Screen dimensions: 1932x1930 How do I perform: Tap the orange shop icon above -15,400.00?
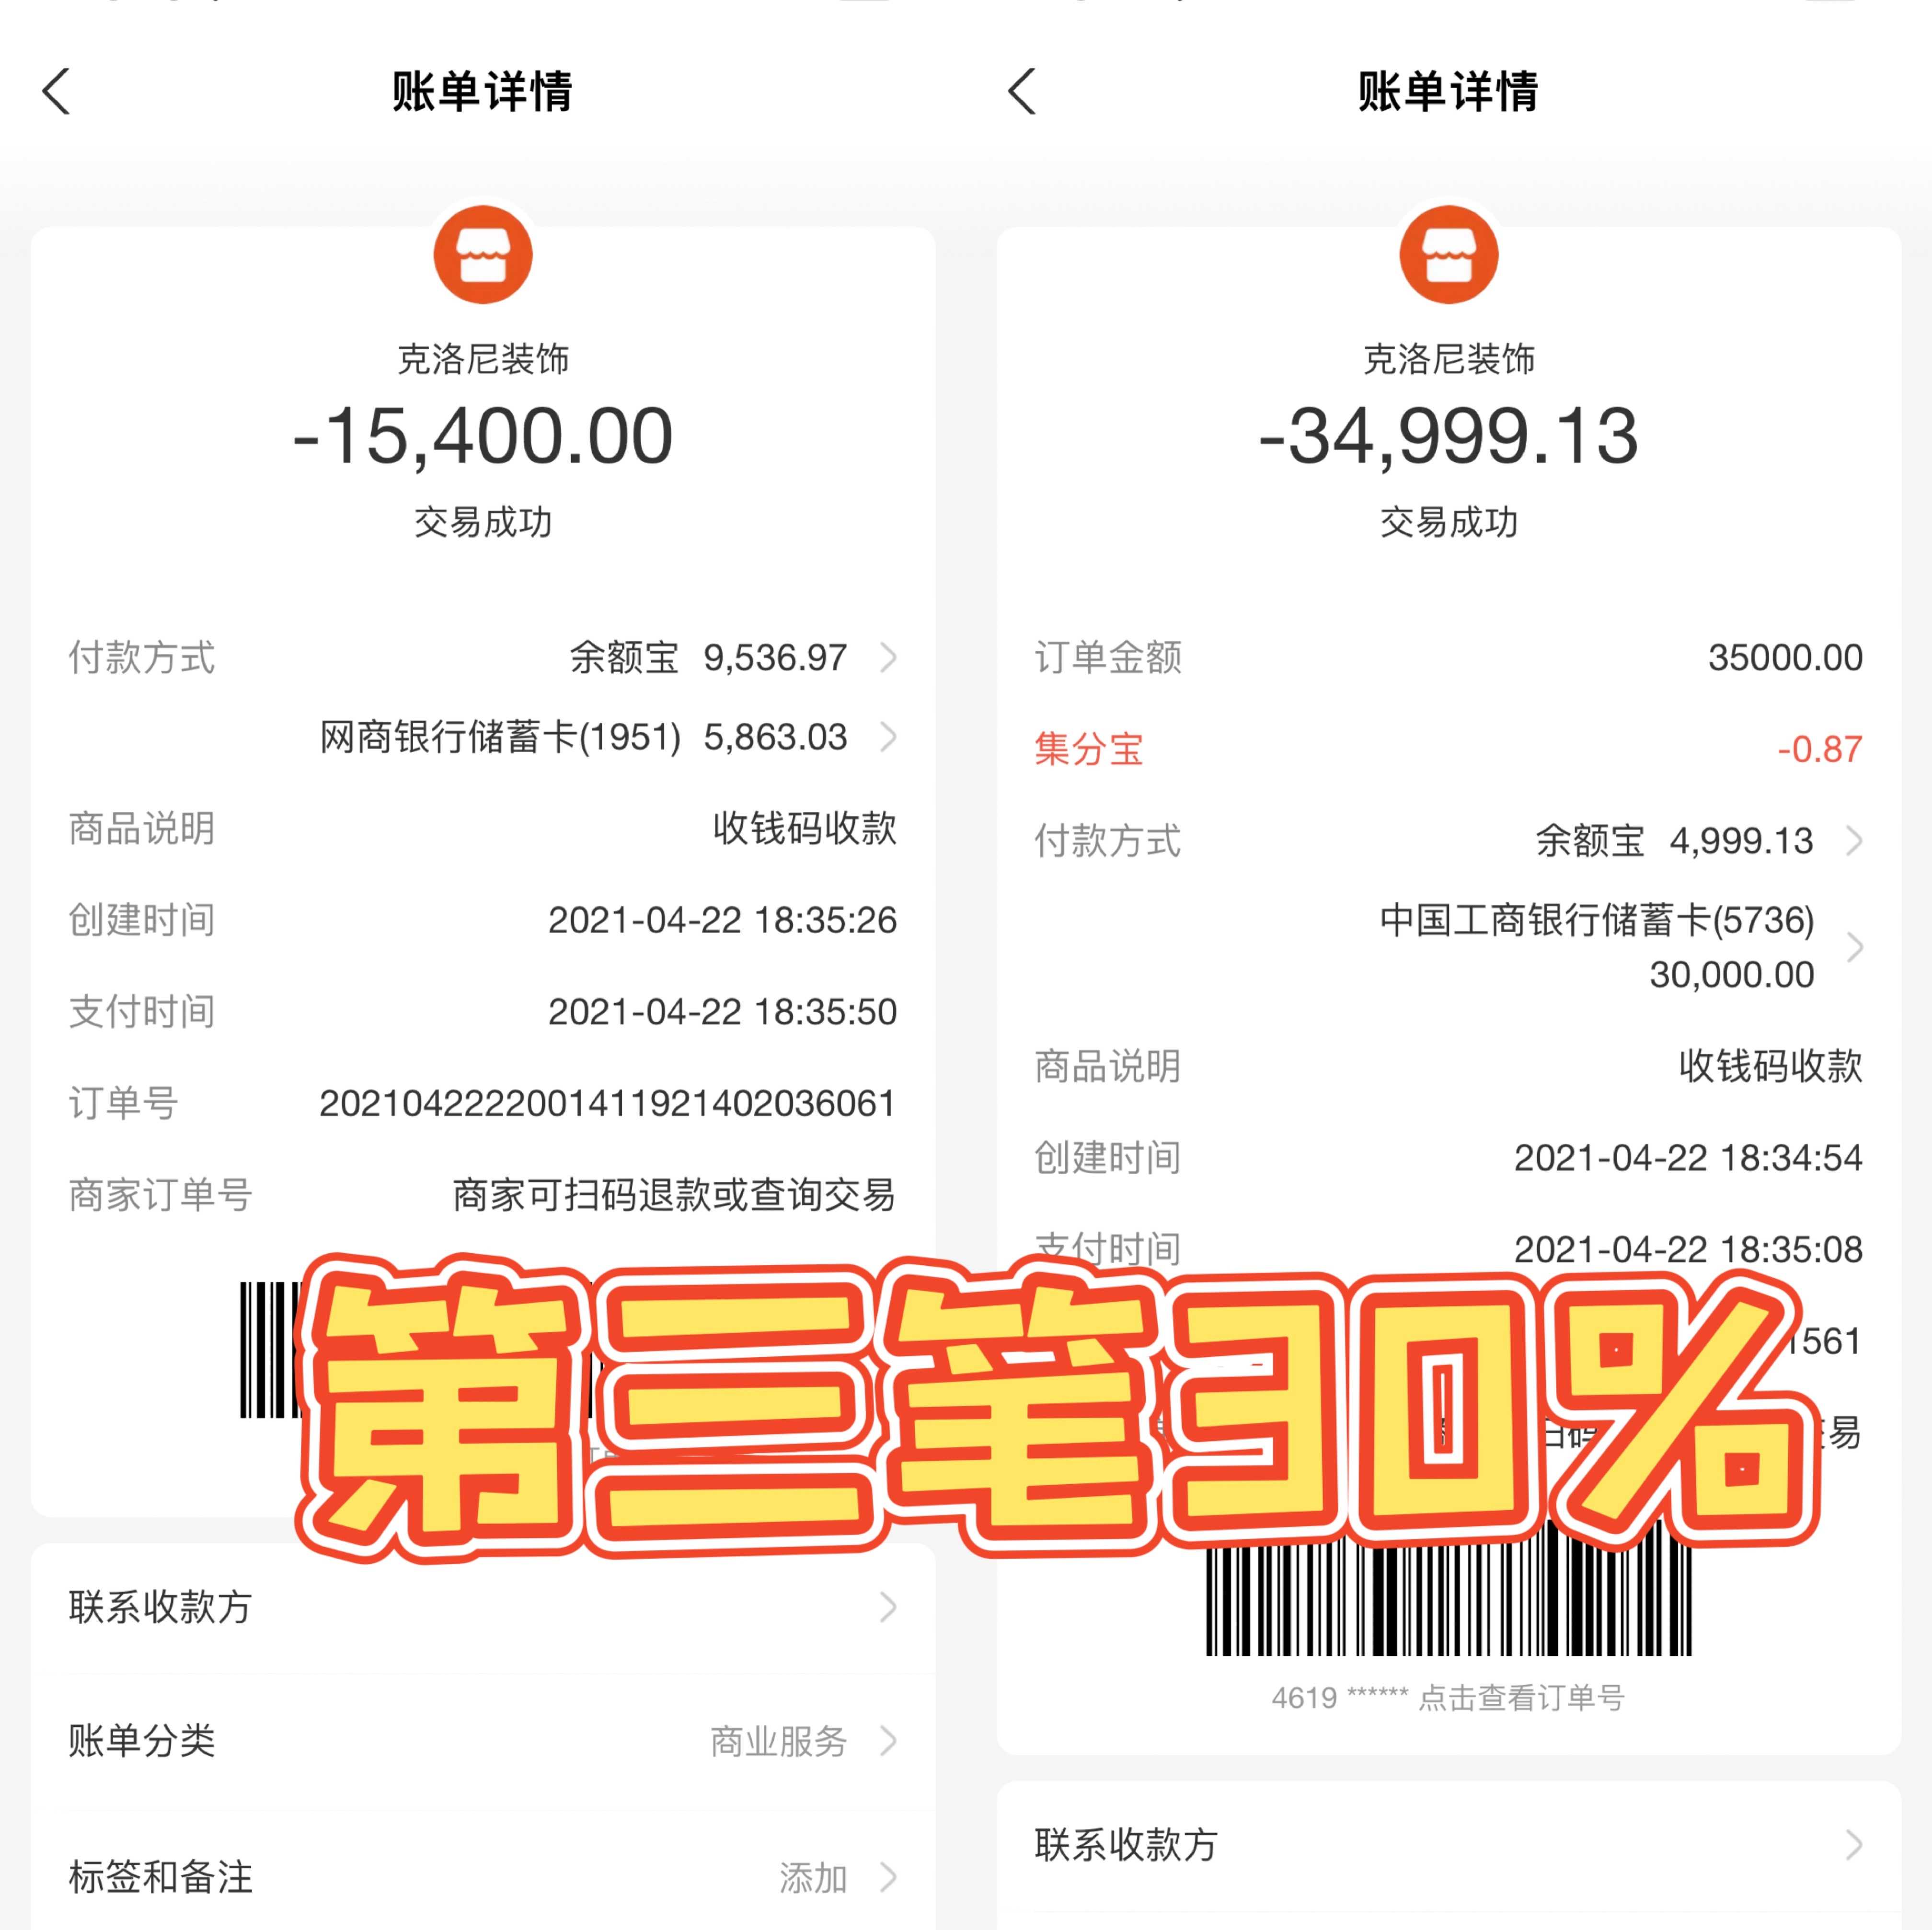pyautogui.click(x=483, y=255)
